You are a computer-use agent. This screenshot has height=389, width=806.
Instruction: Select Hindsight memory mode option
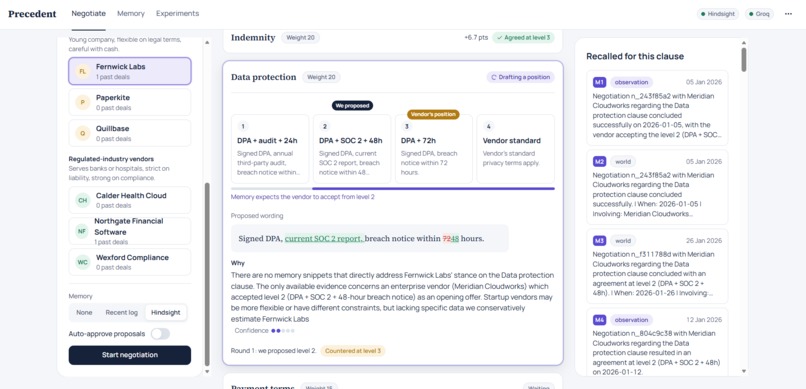click(166, 312)
